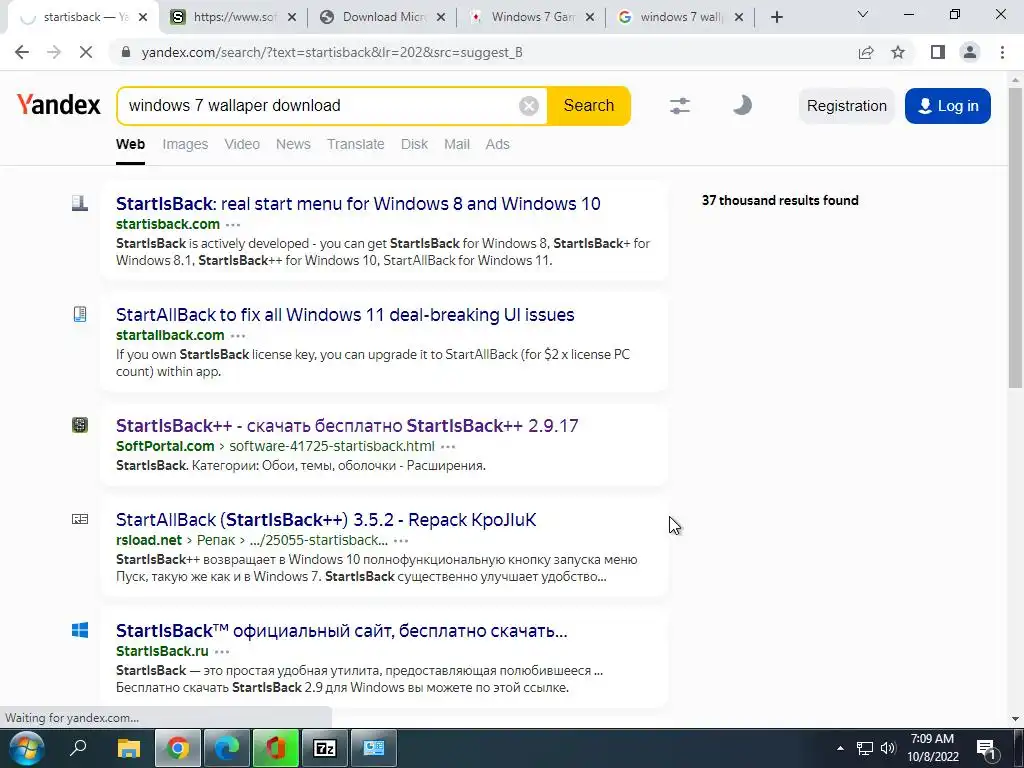Open Windows Start button
Image resolution: width=1024 pixels, height=768 pixels.
point(26,748)
